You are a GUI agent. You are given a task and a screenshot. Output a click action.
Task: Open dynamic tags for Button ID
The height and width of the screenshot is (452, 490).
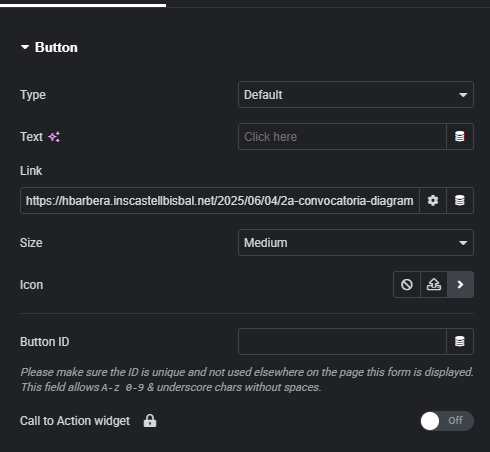[x=460, y=342]
